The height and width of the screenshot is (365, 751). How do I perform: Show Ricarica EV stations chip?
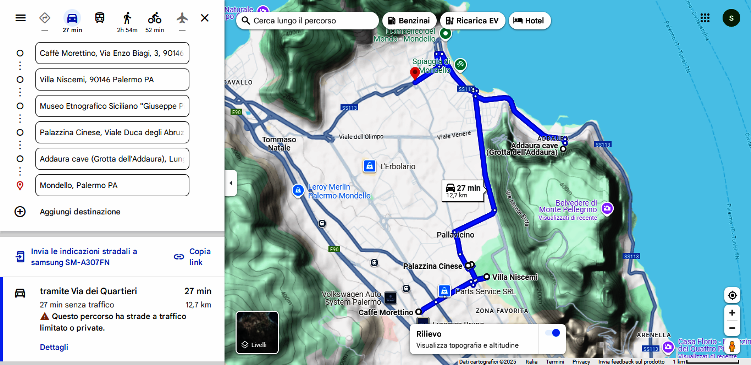click(472, 21)
